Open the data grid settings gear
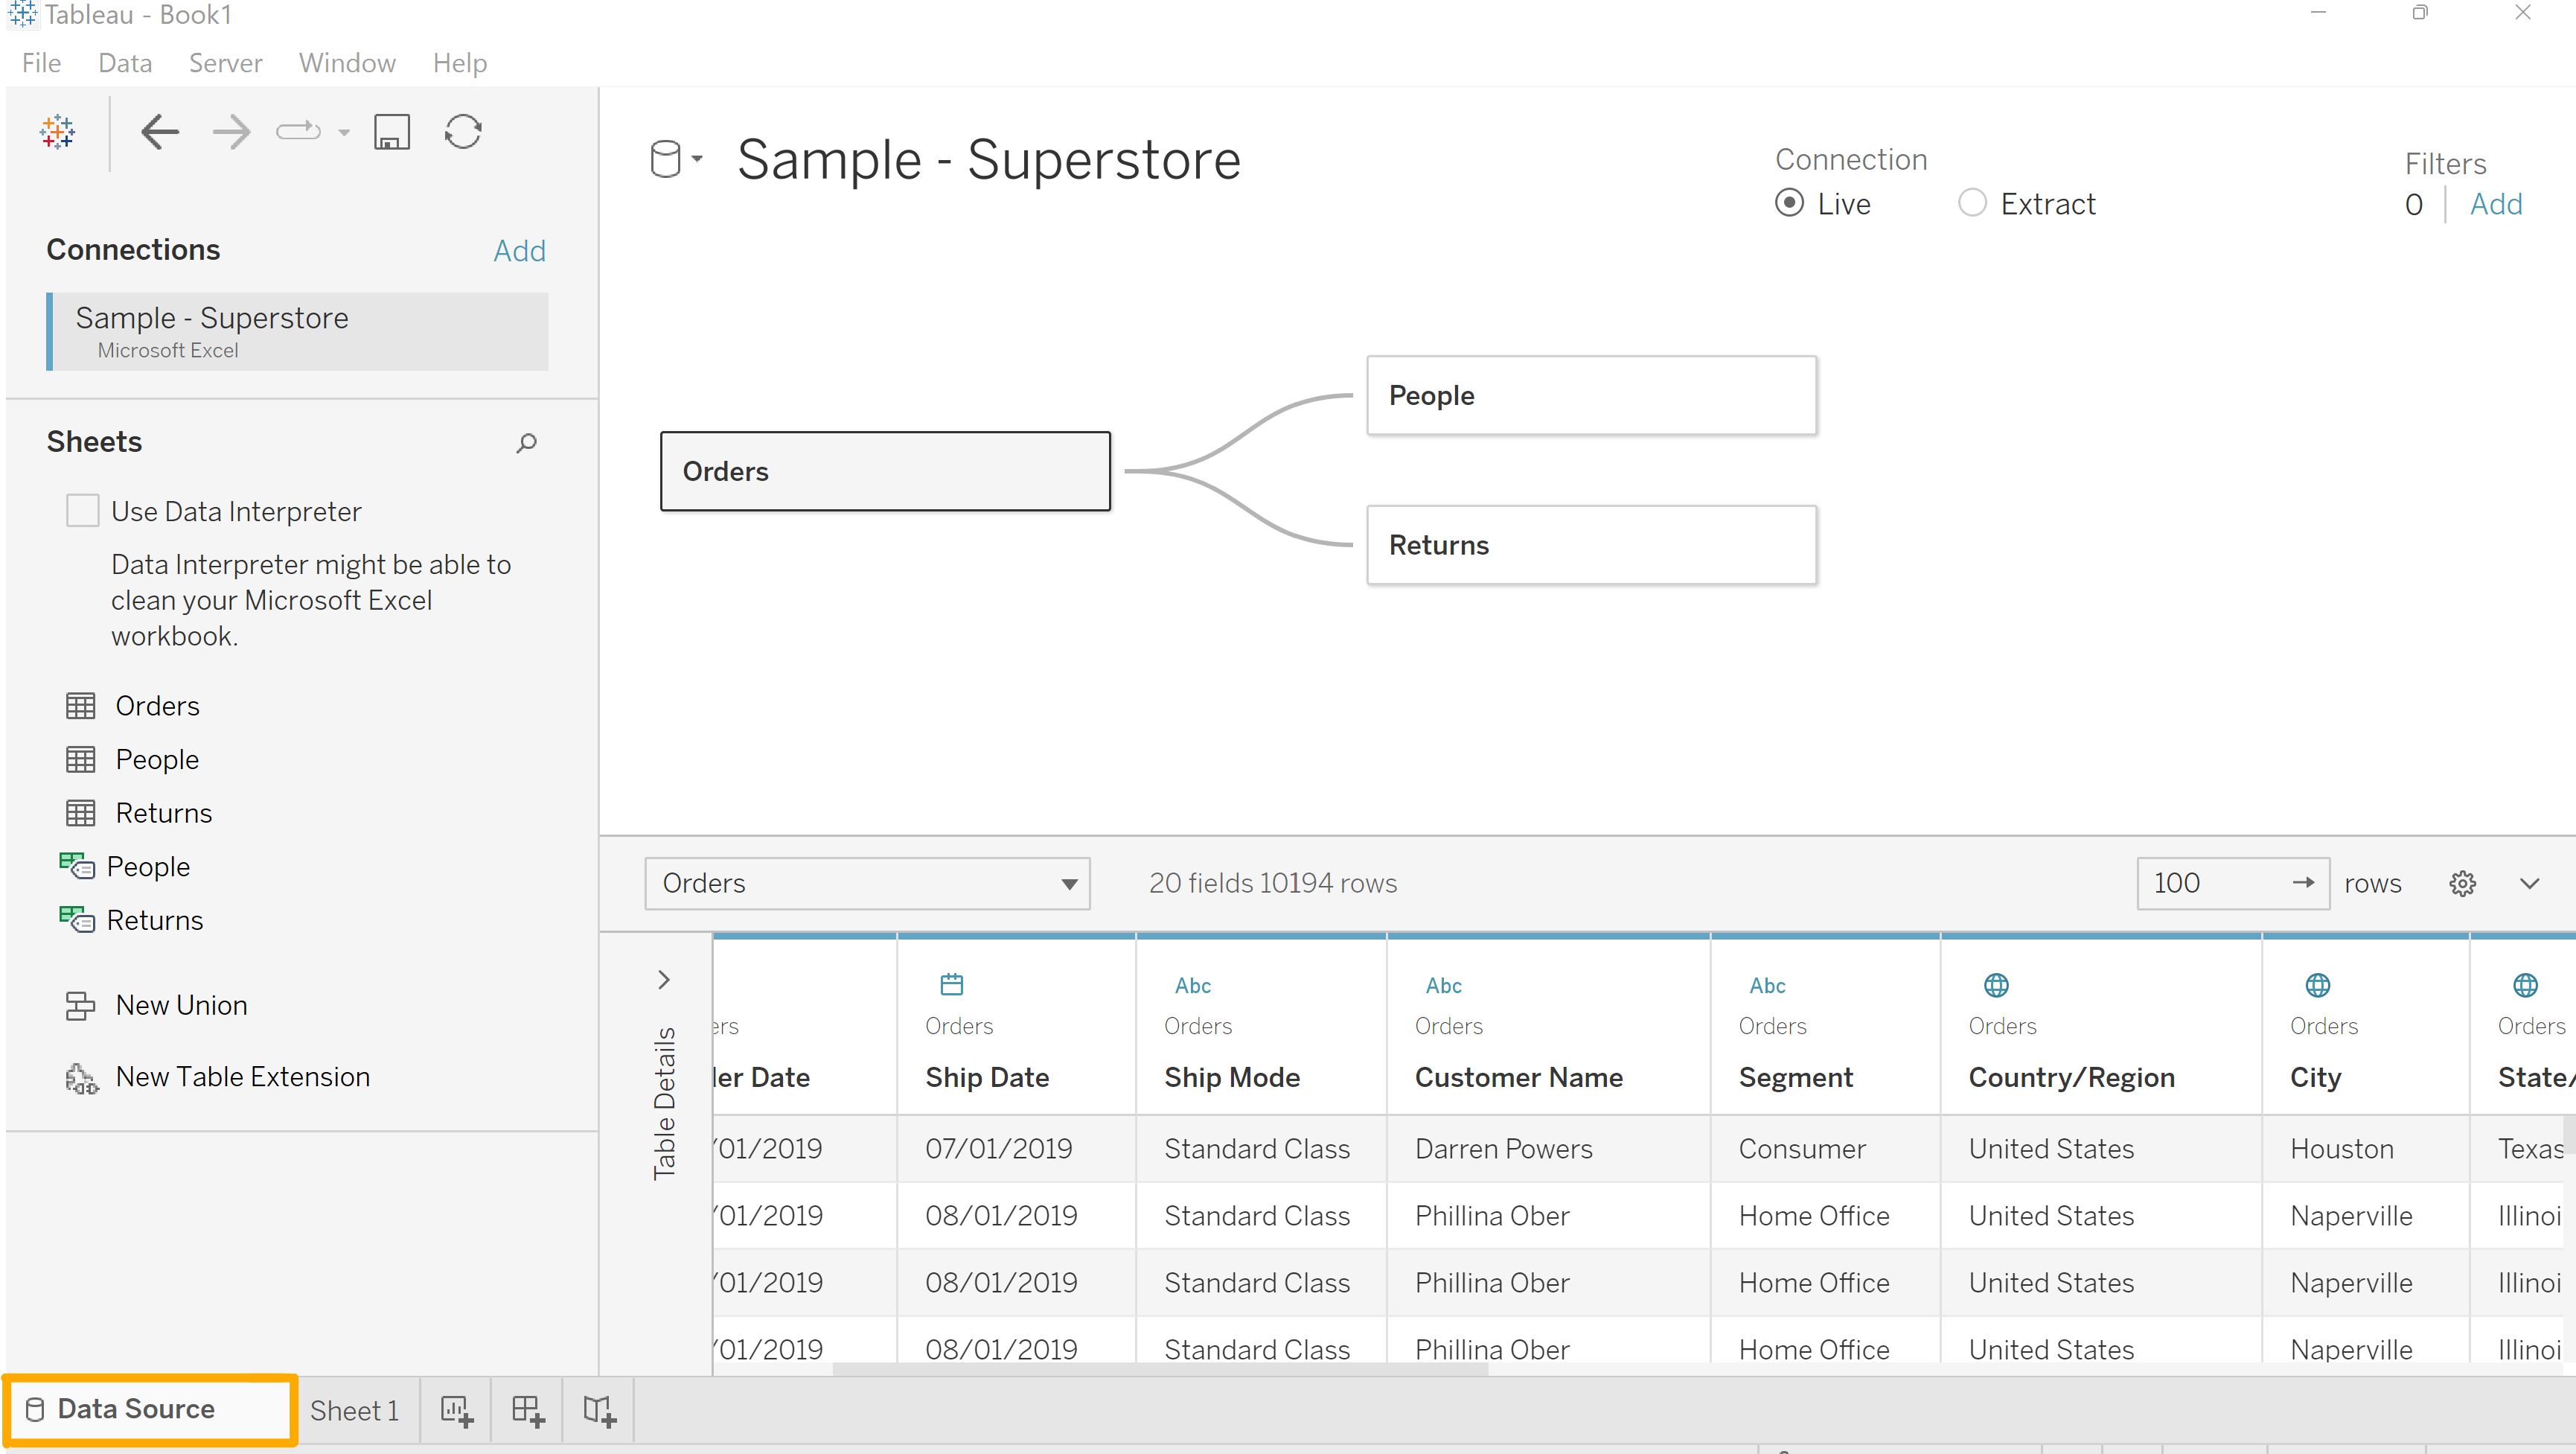Screen dimensions: 2576x1454 [x=2462, y=883]
